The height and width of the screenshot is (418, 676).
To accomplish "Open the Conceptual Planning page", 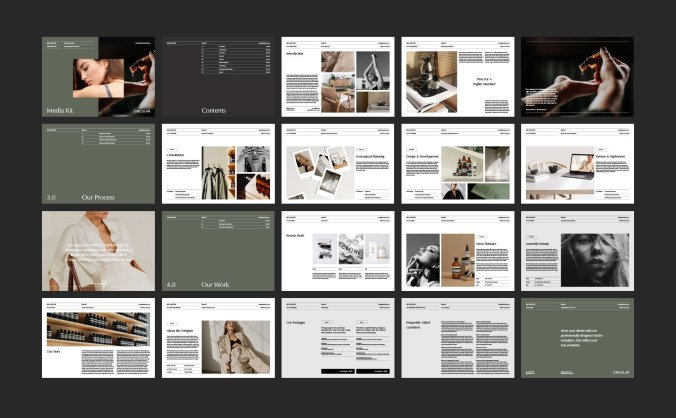I will [x=337, y=164].
